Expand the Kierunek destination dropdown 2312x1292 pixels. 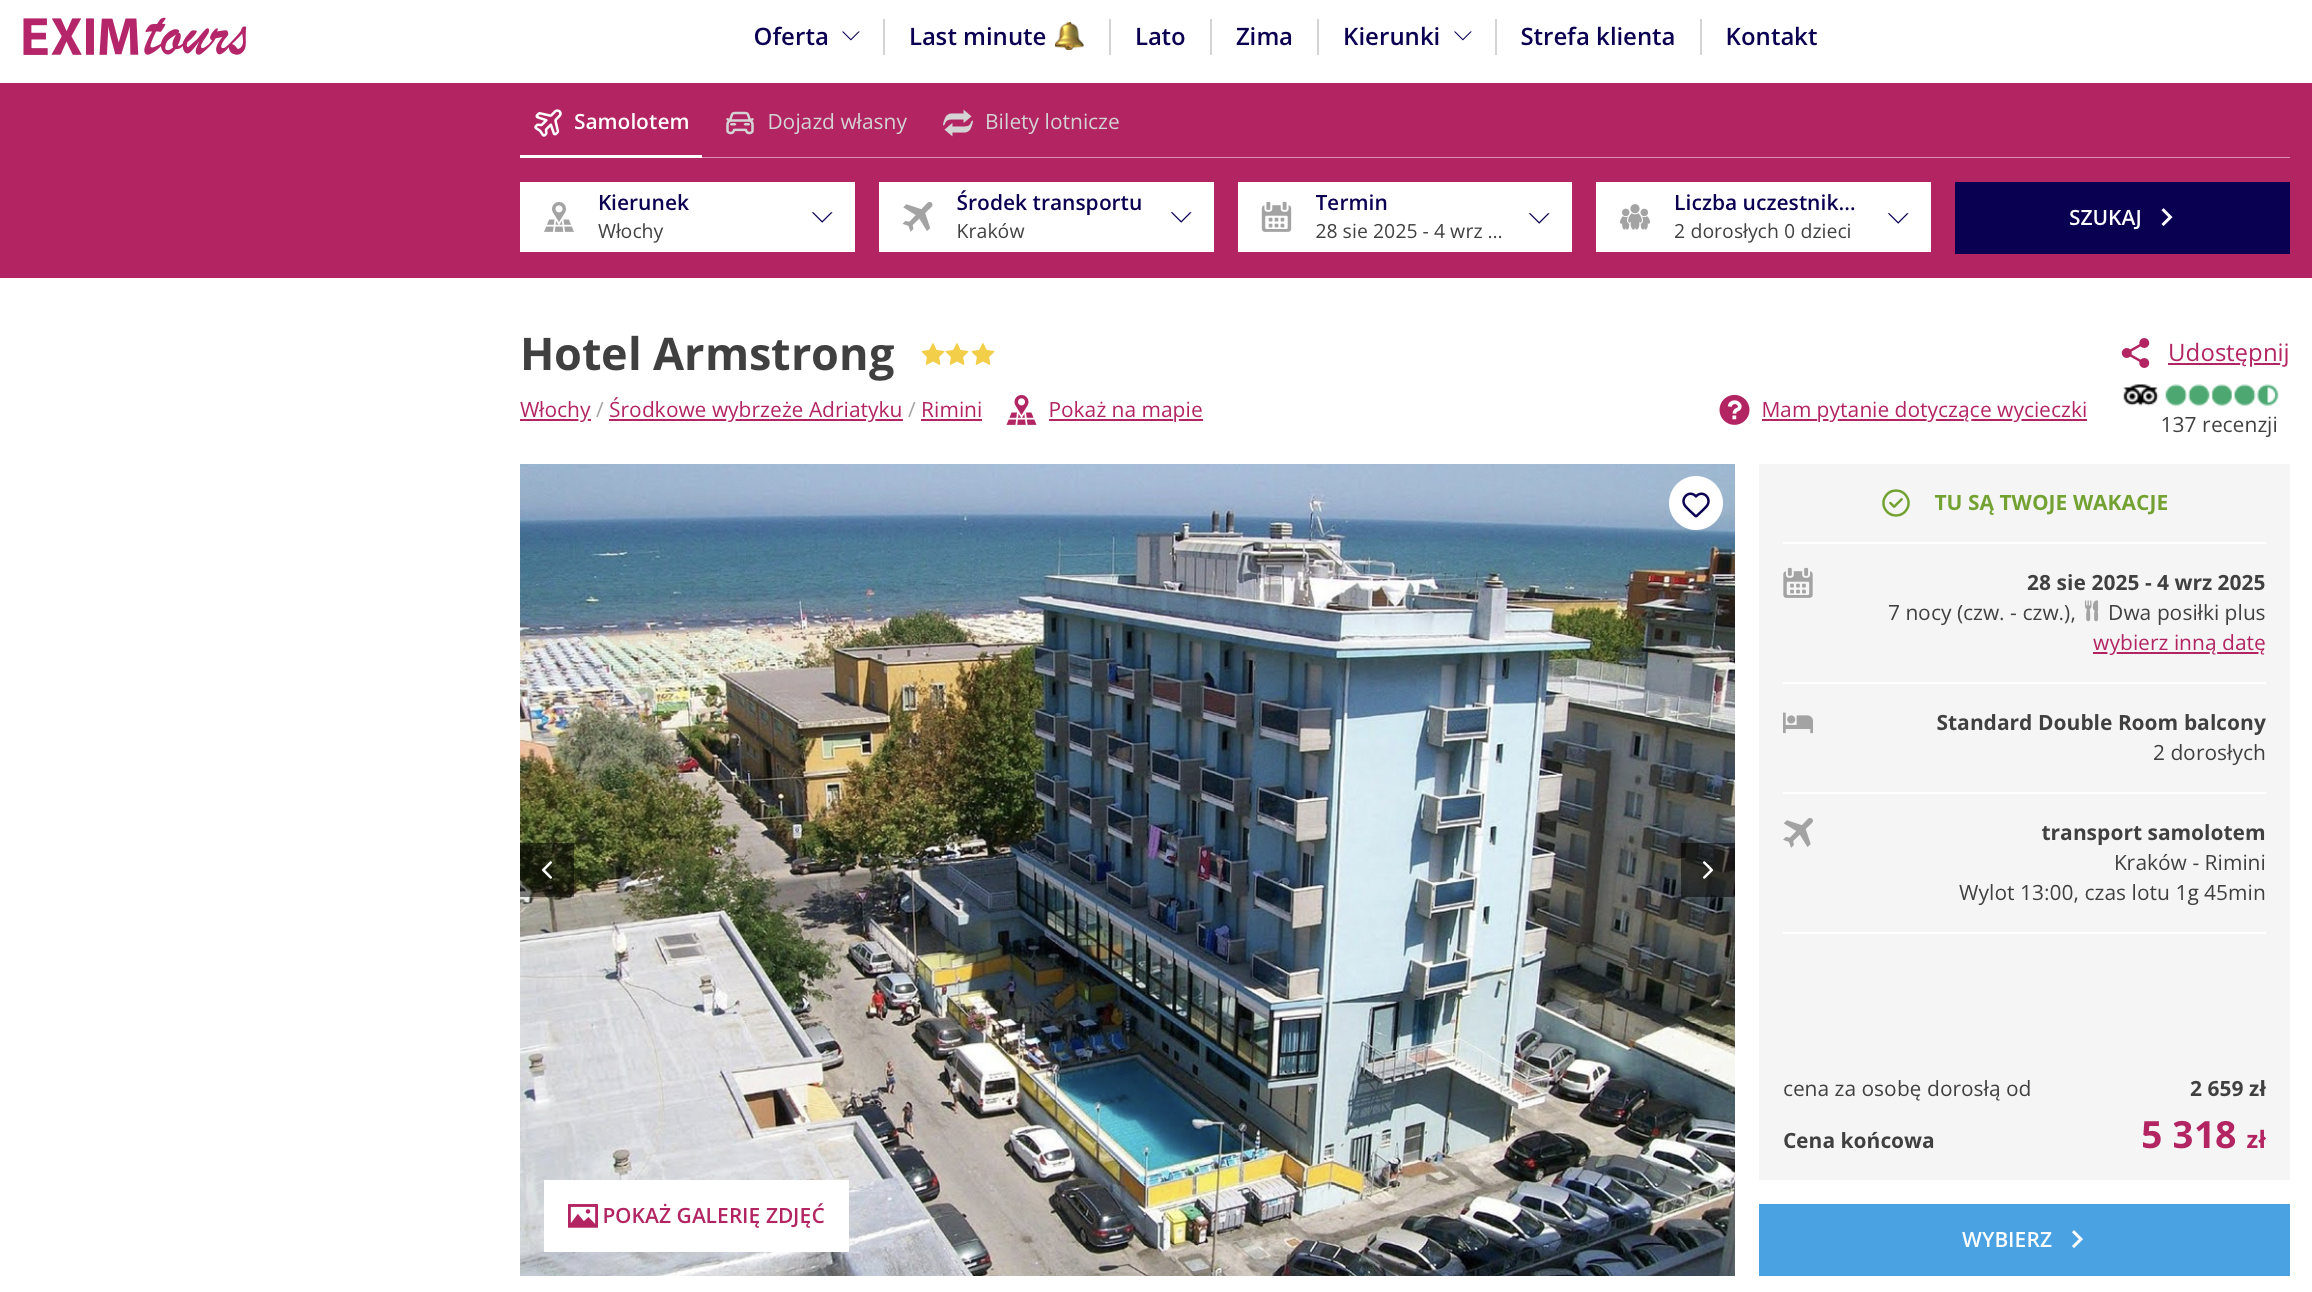(687, 217)
